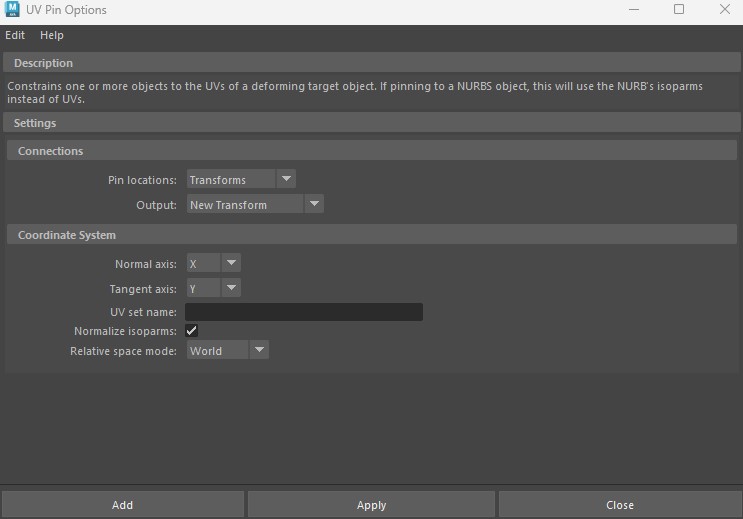Open the Pin locations dropdown
Screen dimensions: 743x519
(x=241, y=180)
